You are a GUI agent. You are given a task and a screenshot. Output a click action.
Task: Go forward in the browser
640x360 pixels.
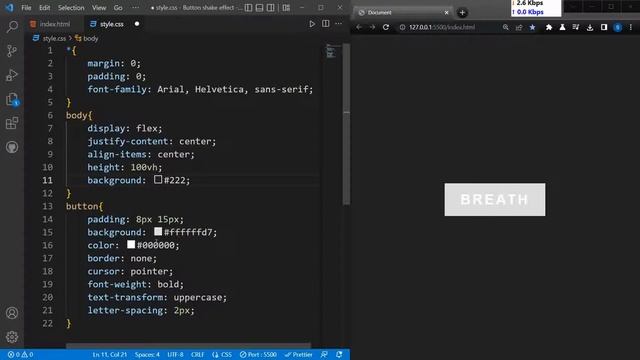point(372,27)
